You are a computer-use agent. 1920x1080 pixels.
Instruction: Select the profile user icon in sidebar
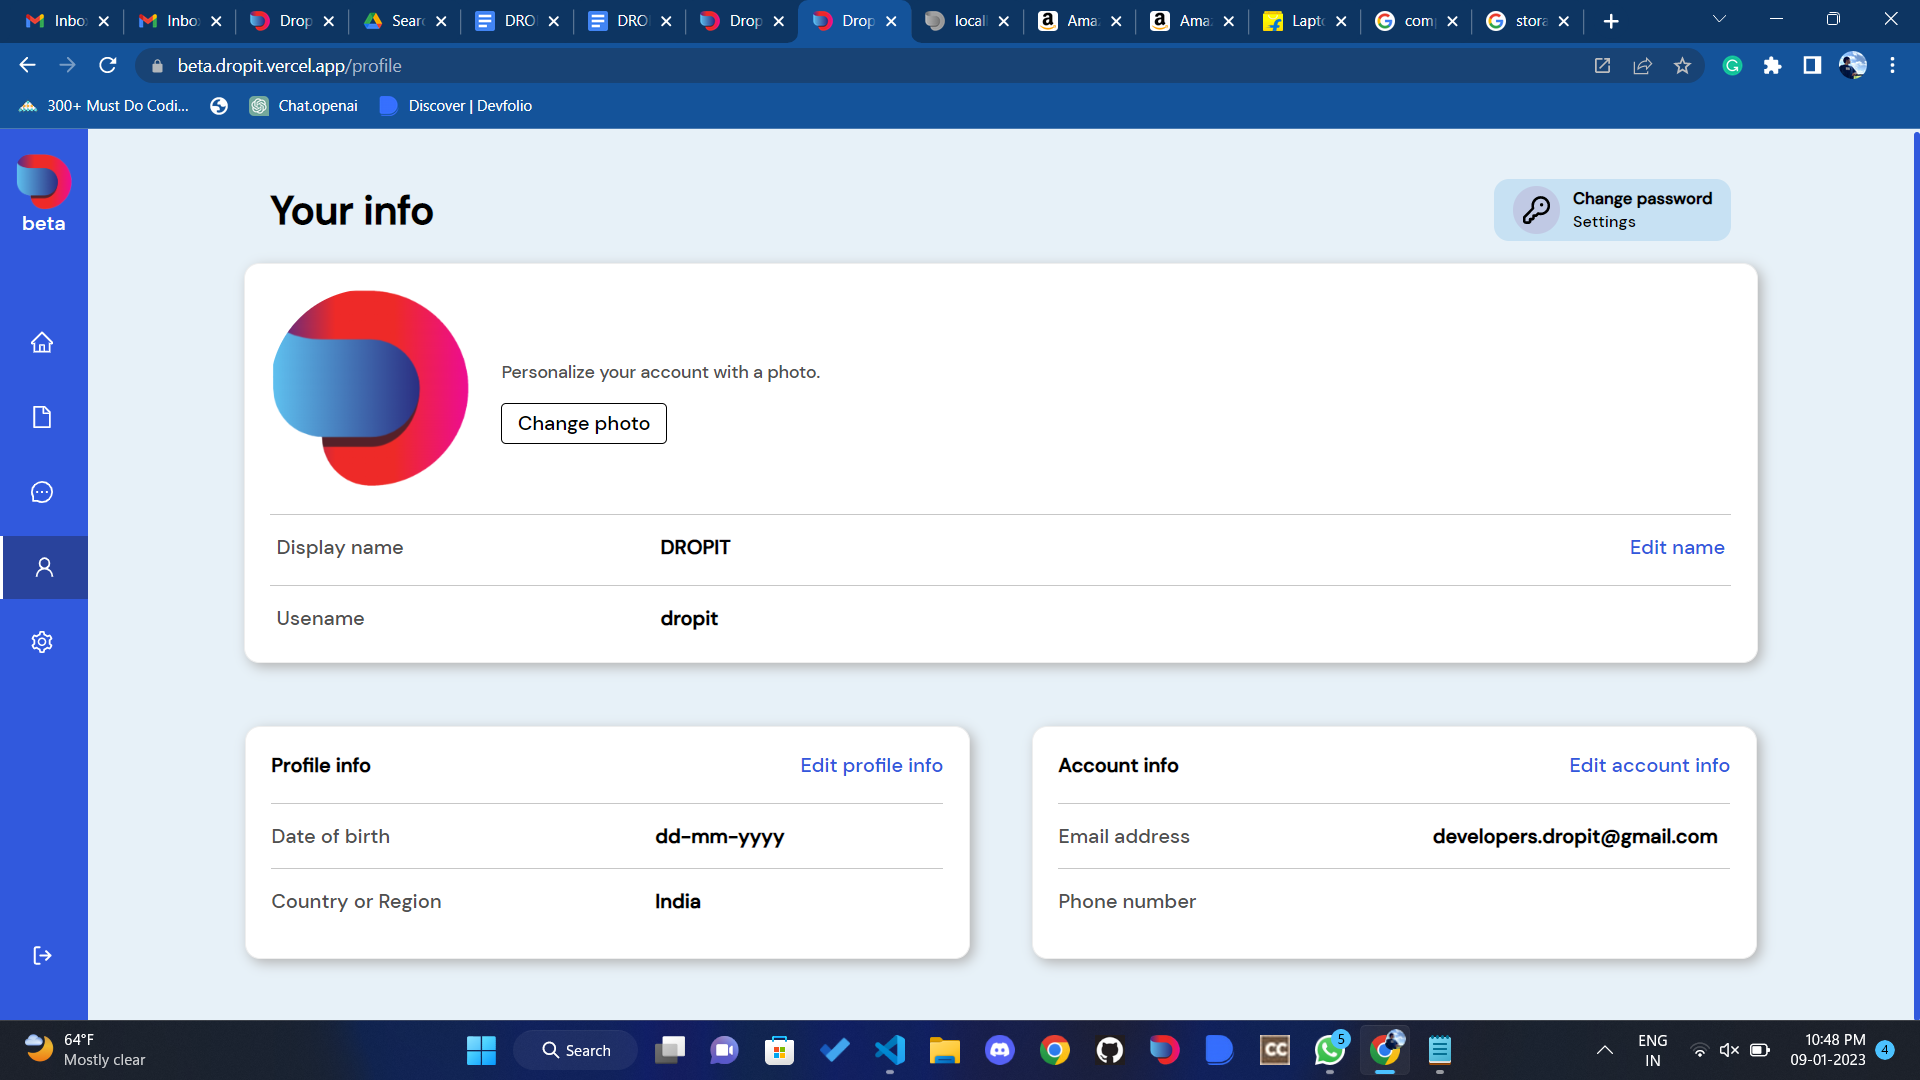(44, 567)
